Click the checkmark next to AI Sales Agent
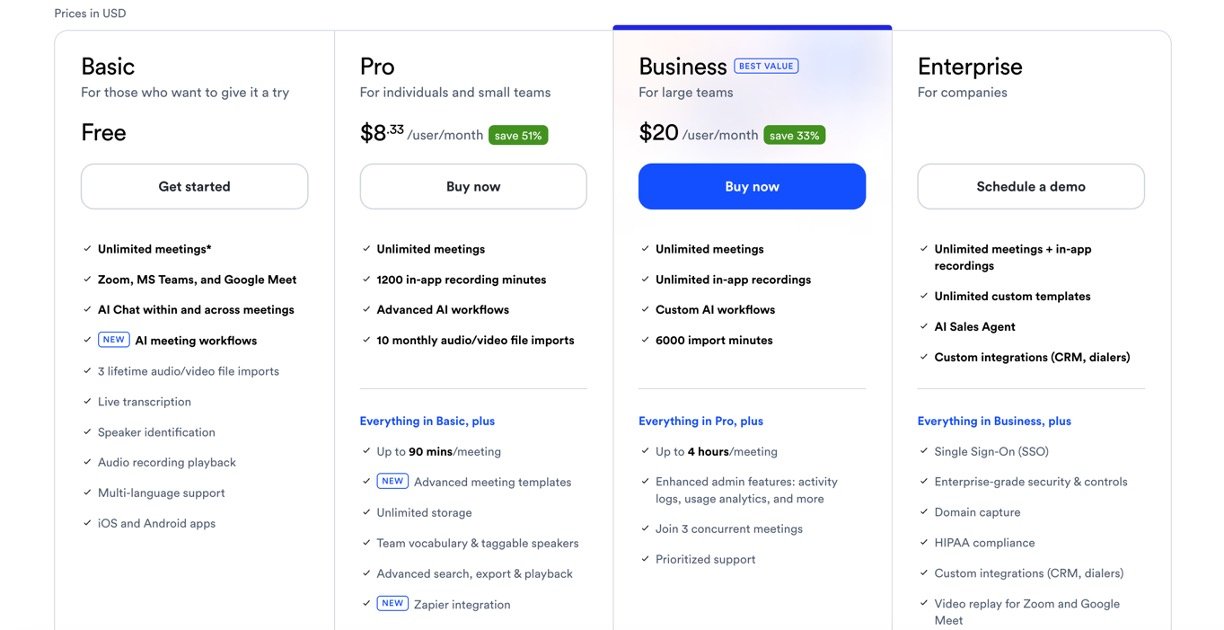Viewport: 1224px width, 630px height. coord(925,327)
